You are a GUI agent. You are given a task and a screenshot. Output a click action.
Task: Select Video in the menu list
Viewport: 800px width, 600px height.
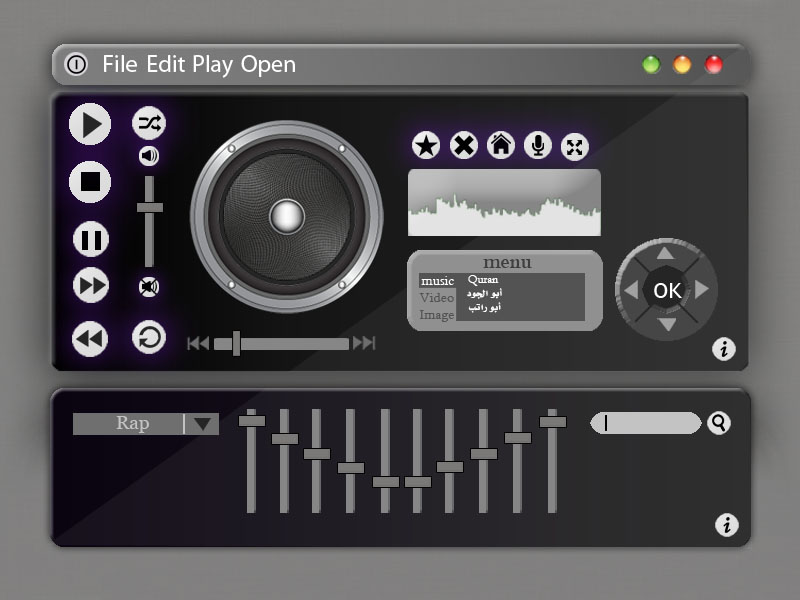click(437, 297)
